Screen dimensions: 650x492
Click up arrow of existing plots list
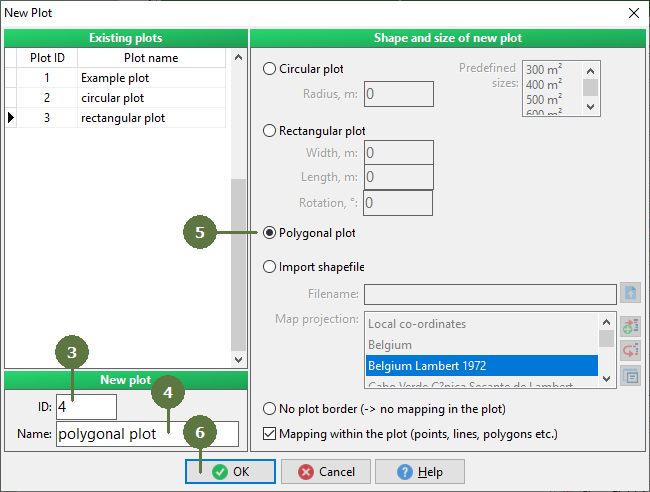click(x=238, y=58)
